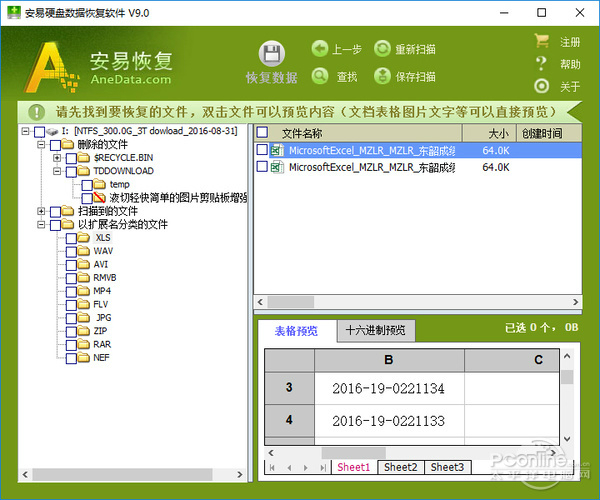This screenshot has height=500, width=600.
Task: Collapse the 以扩展名分类的文件 node
Action: coord(41,224)
